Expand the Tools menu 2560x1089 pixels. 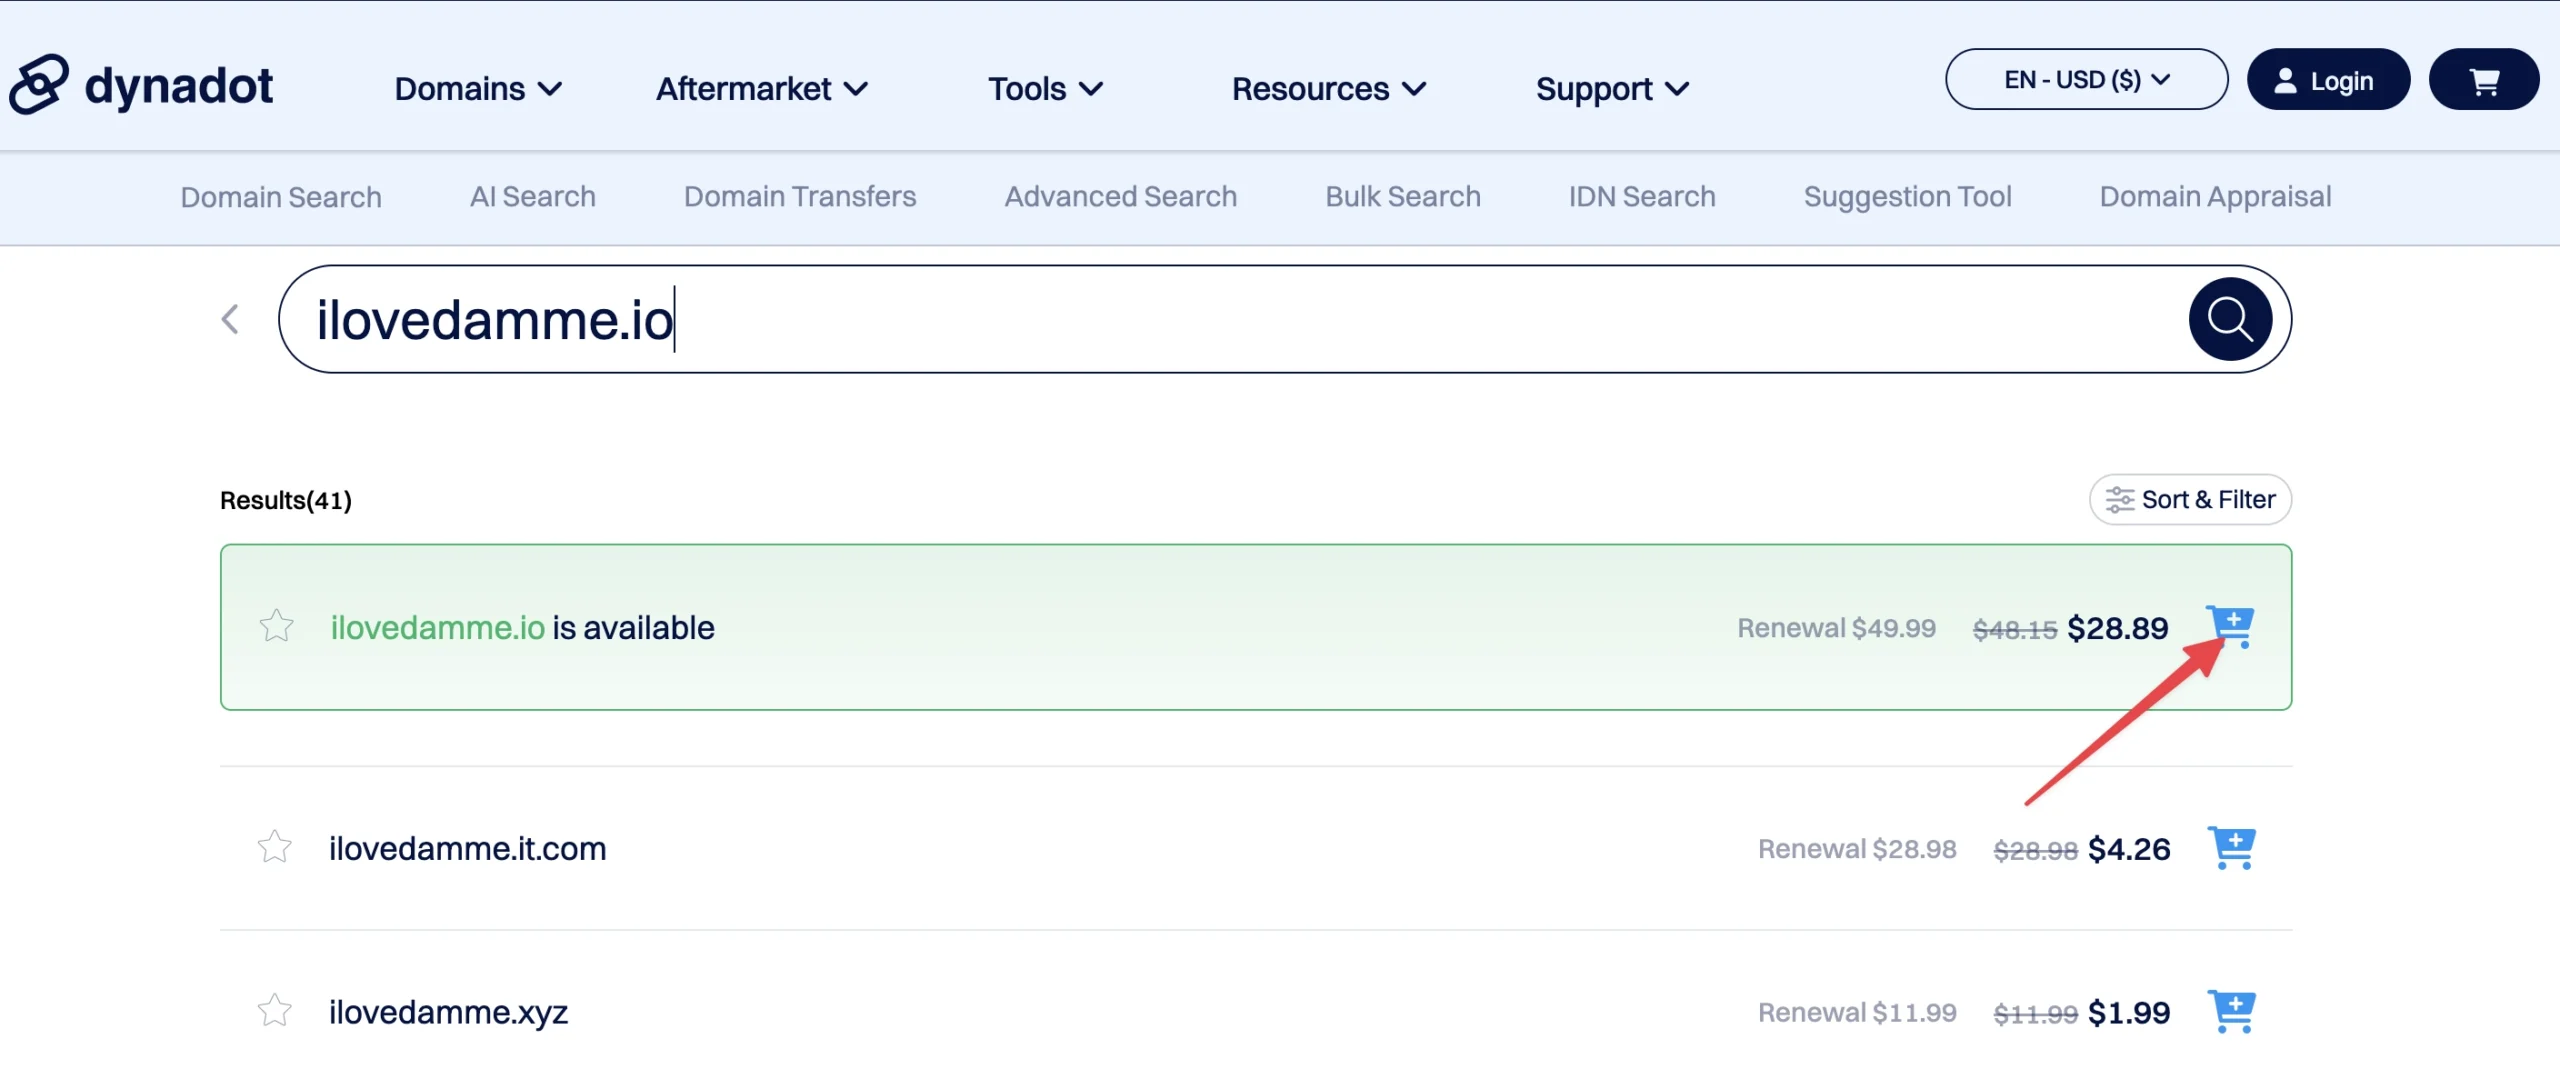[x=1045, y=89]
